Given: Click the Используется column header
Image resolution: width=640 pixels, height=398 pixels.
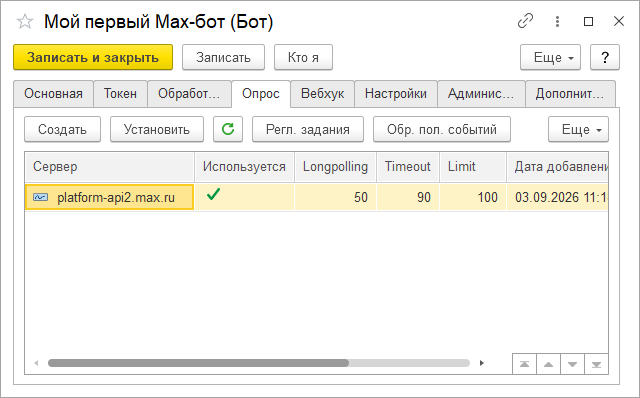Looking at the screenshot, I should point(244,167).
